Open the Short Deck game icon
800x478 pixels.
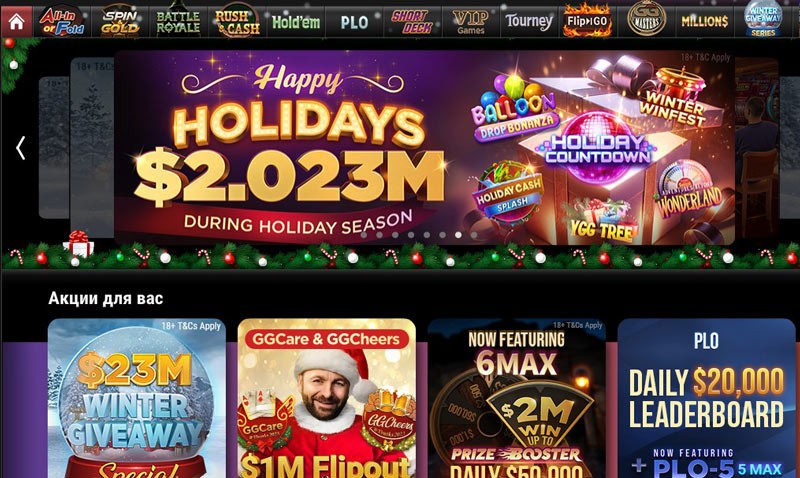tap(412, 21)
